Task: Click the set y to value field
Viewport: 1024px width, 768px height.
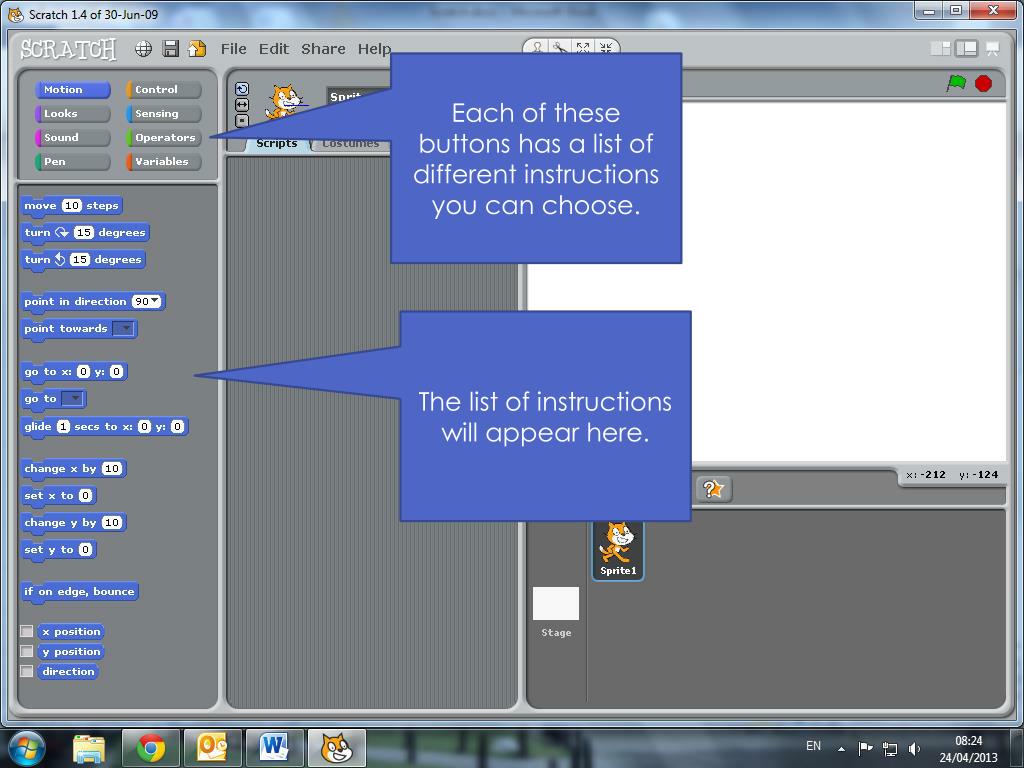Action: [85, 550]
